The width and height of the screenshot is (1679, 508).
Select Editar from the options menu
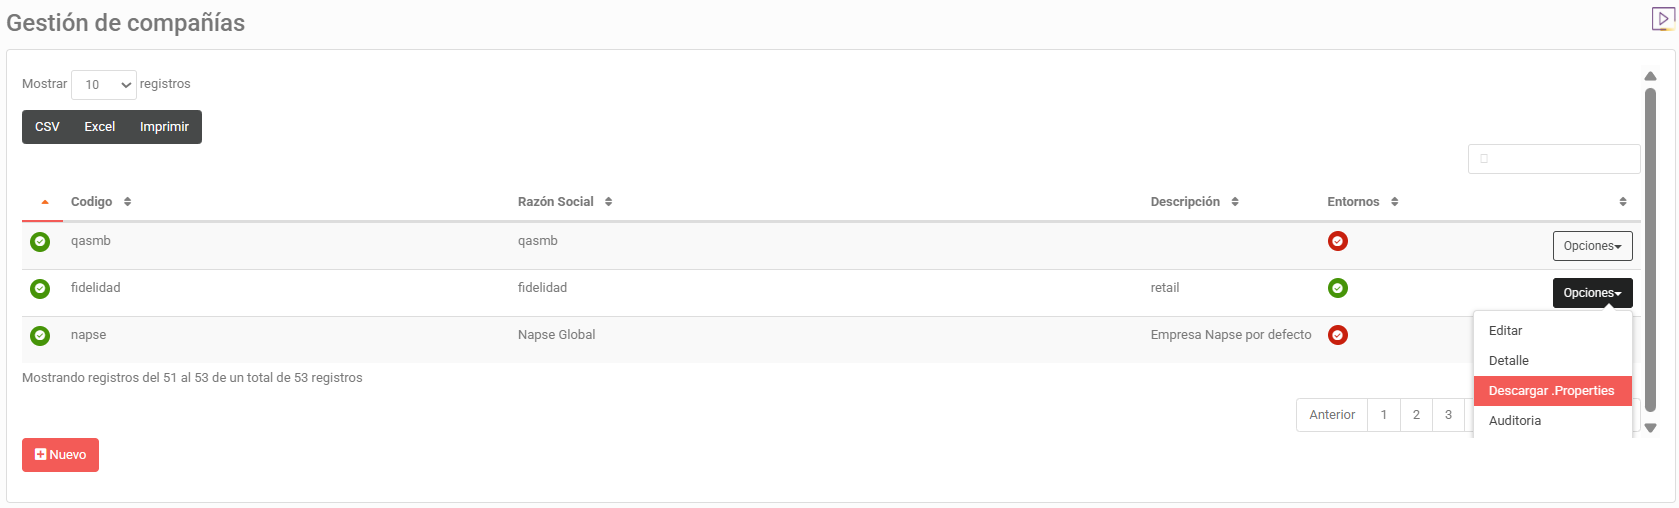pyautogui.click(x=1505, y=331)
